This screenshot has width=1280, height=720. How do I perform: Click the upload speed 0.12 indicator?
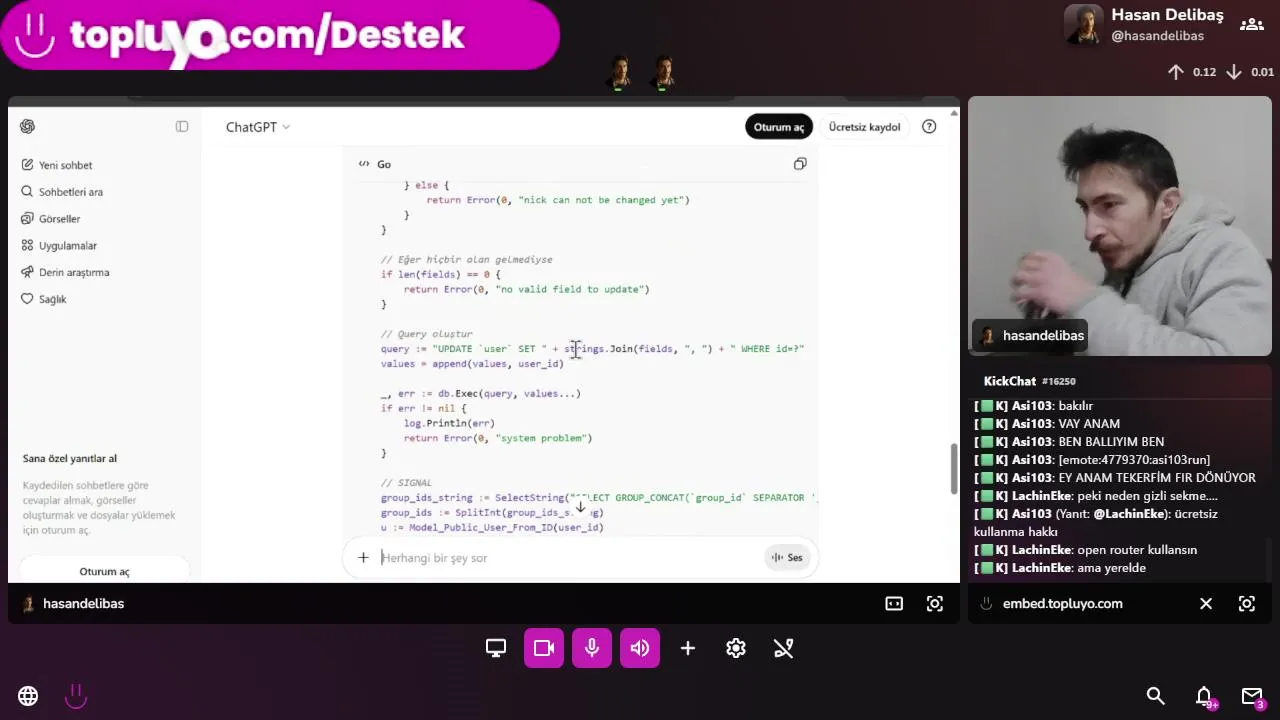pos(1191,72)
